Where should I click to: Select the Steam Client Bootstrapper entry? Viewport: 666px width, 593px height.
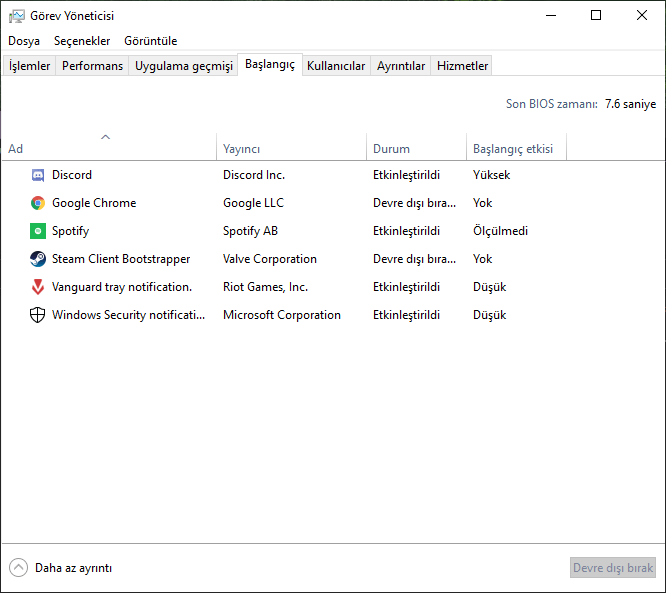point(121,259)
